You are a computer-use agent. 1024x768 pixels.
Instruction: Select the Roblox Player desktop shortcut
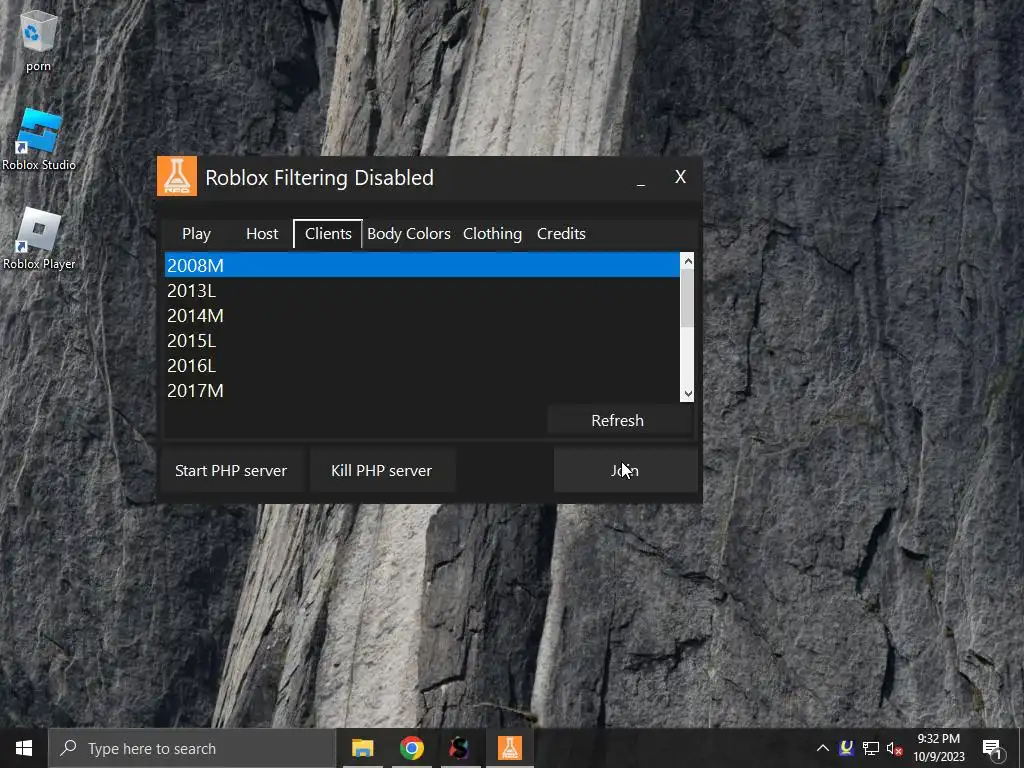(39, 239)
